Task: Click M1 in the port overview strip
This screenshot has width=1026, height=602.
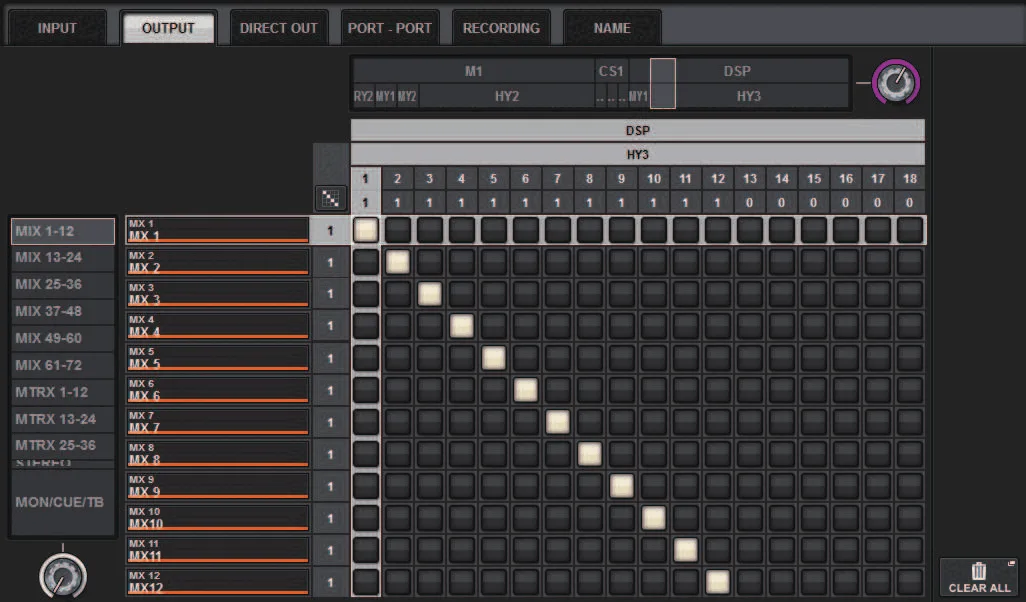Action: point(474,71)
